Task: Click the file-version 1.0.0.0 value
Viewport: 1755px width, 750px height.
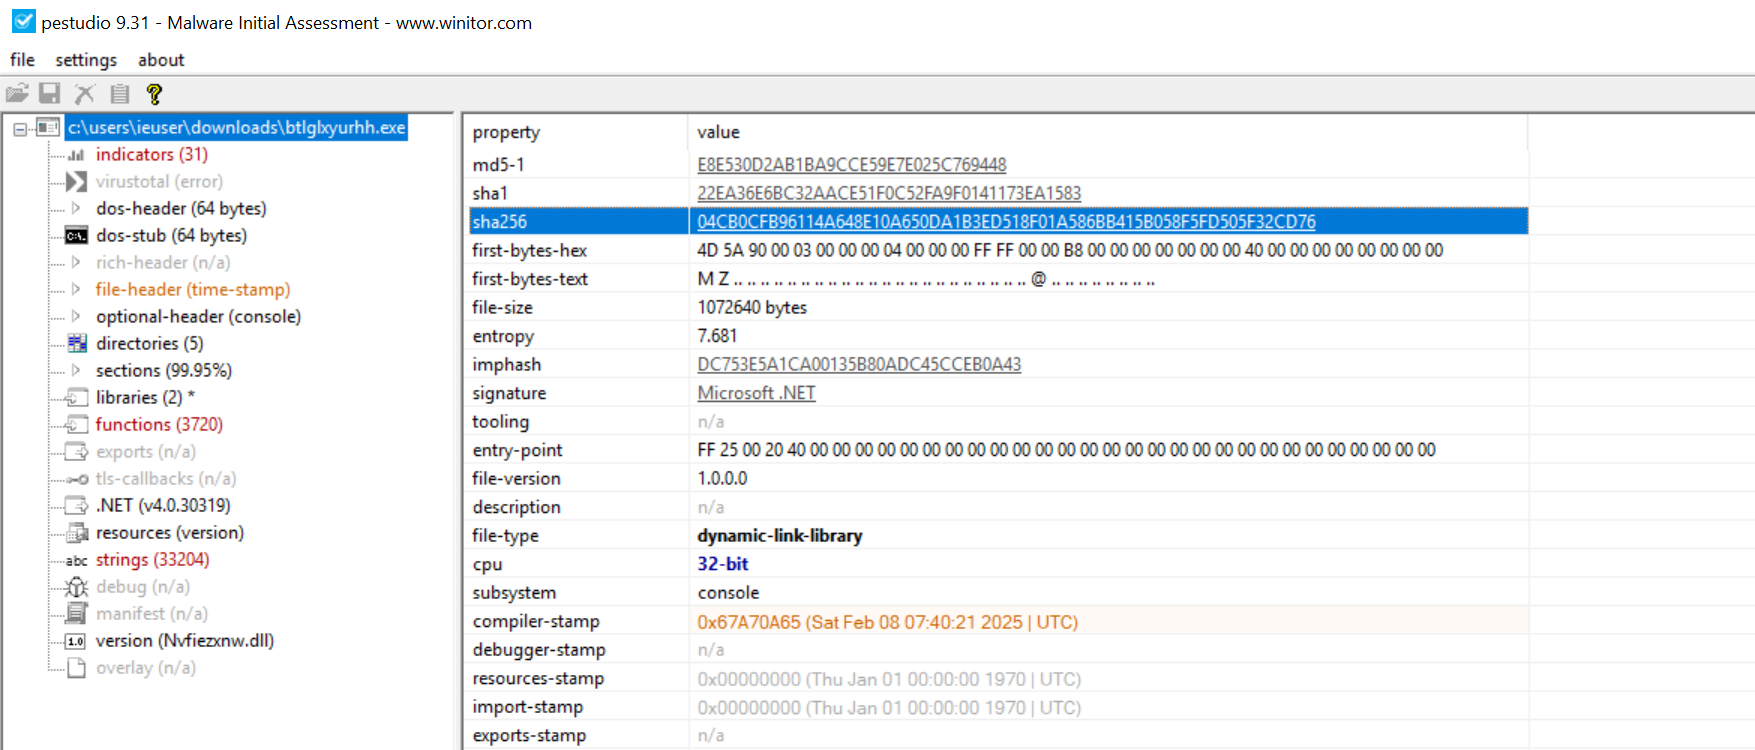Action: coord(722,478)
